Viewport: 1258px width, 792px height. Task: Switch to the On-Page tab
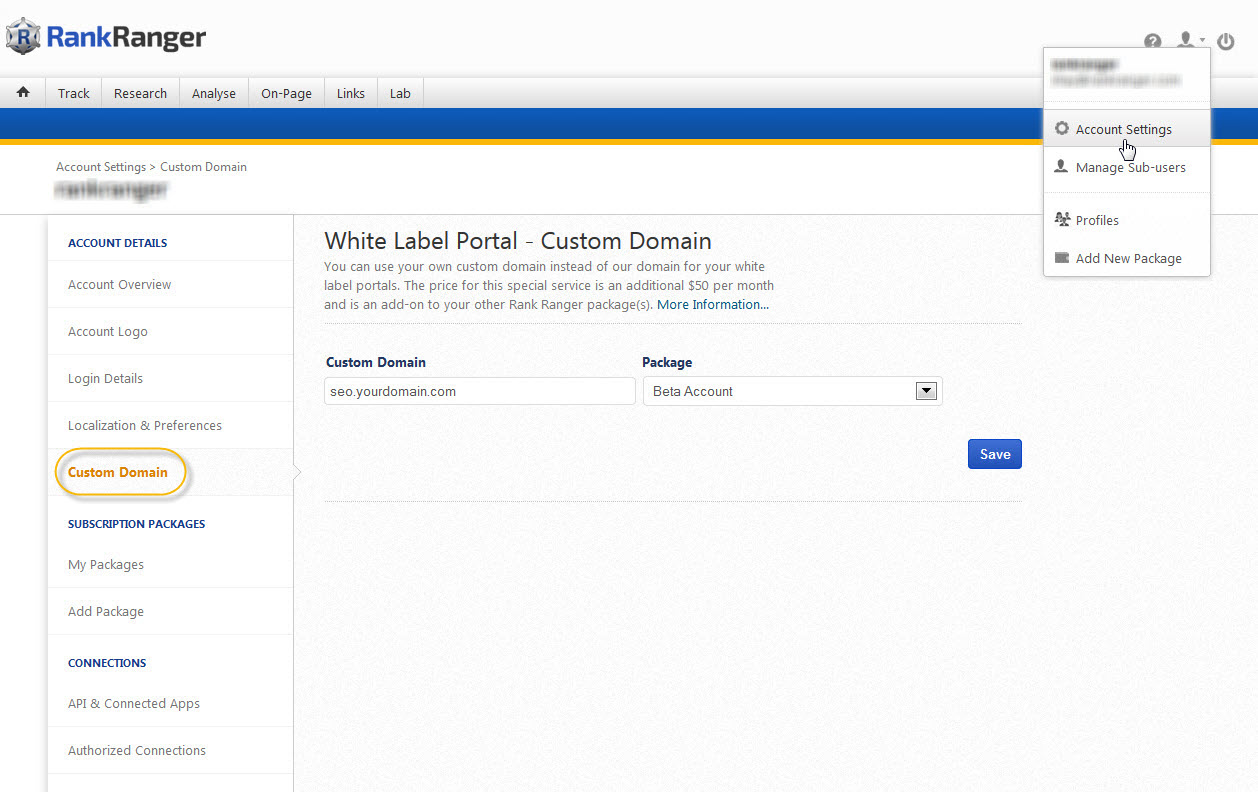(x=286, y=93)
